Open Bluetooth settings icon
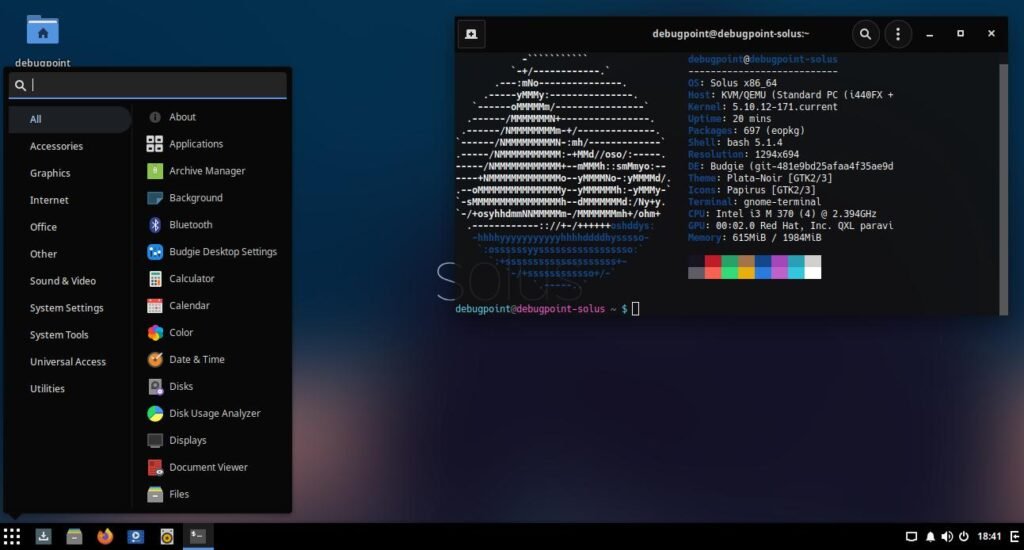 [x=155, y=225]
